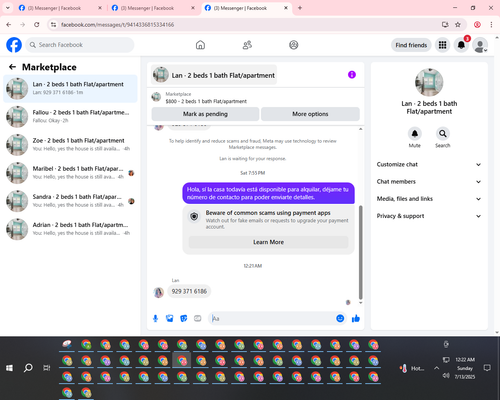Expand Media, files and links section

429,199
